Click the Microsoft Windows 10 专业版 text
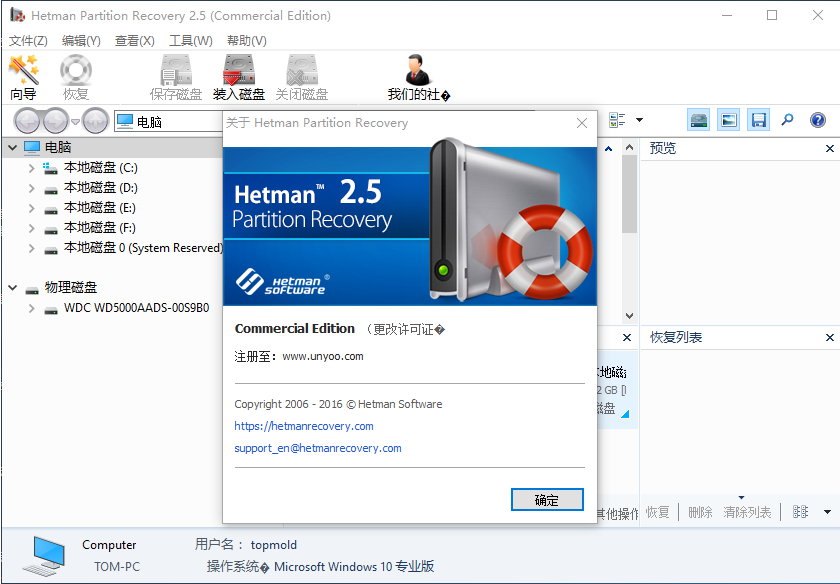Viewport: 840px width, 584px height. click(354, 566)
